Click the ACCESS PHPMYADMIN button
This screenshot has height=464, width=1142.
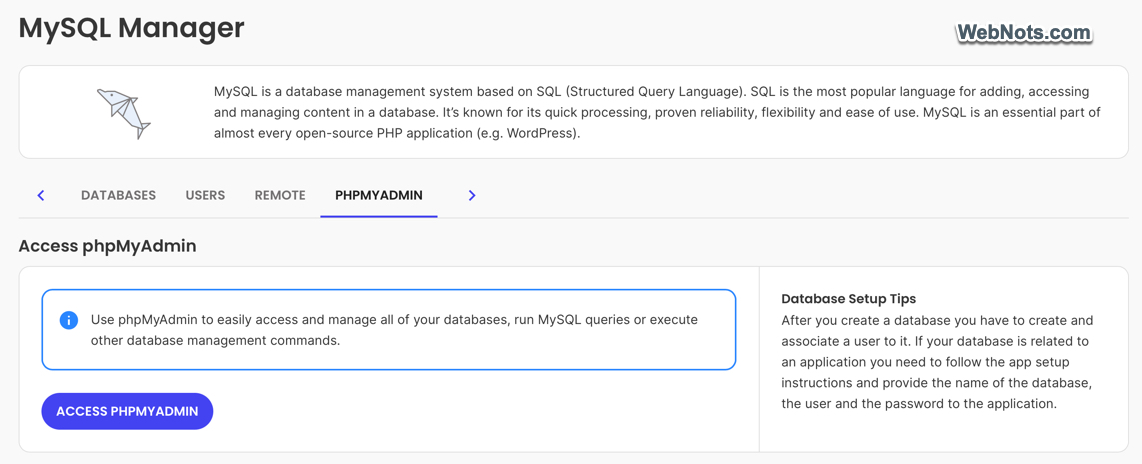point(127,412)
